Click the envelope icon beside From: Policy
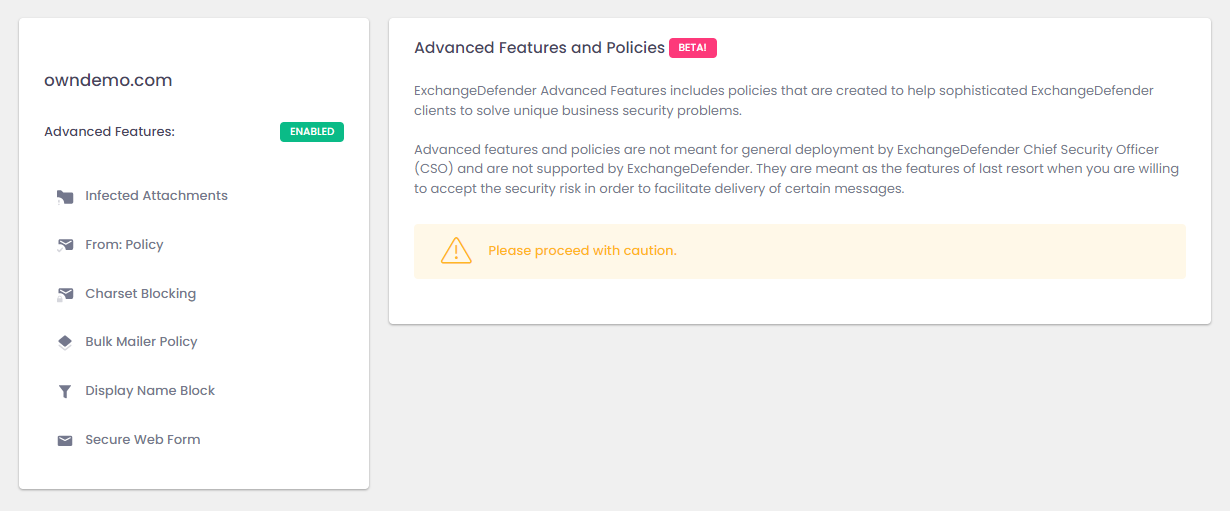The height and width of the screenshot is (511, 1230). tap(65, 245)
